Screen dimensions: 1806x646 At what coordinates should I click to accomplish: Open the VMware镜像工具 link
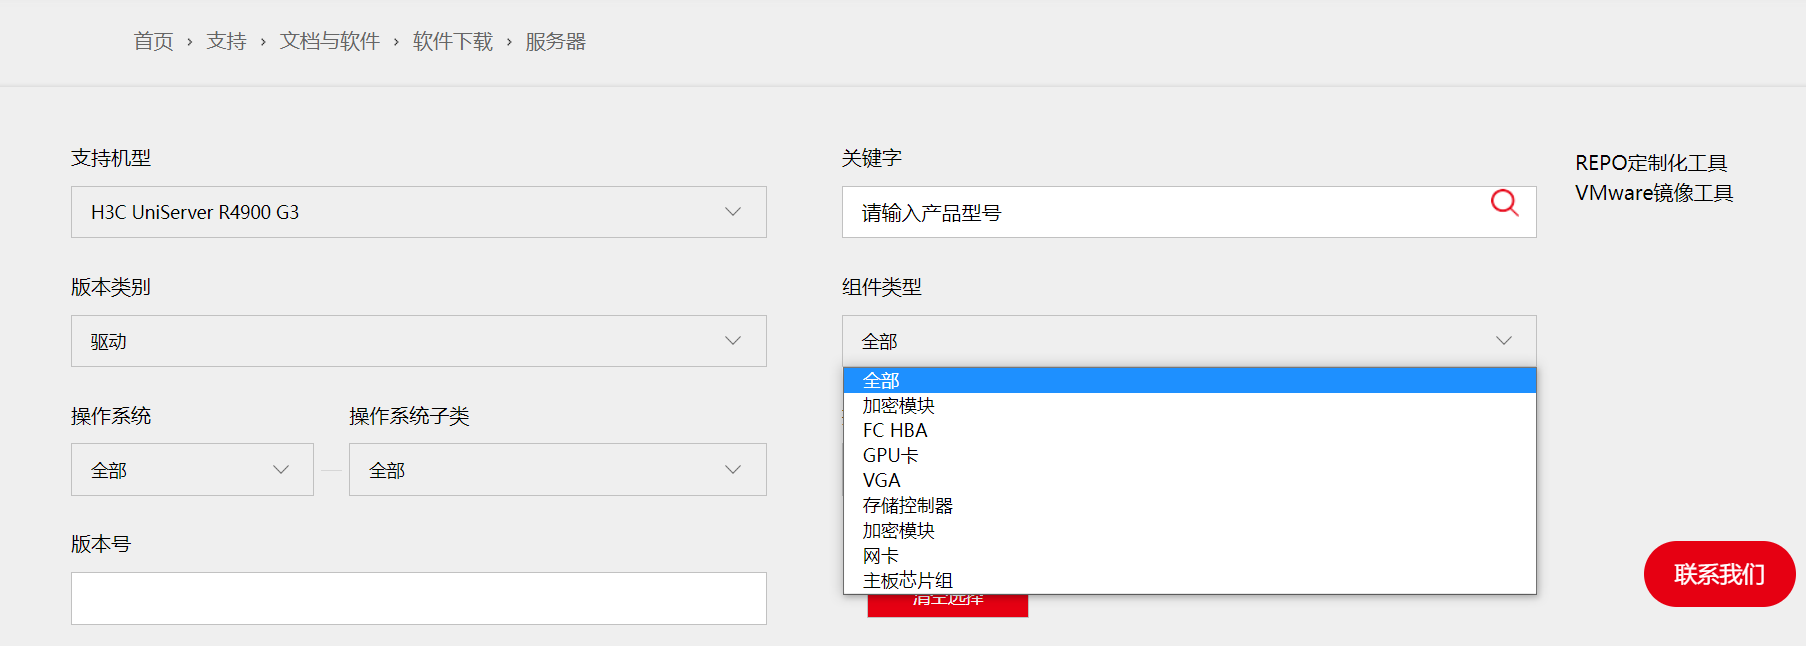pyautogui.click(x=1654, y=193)
